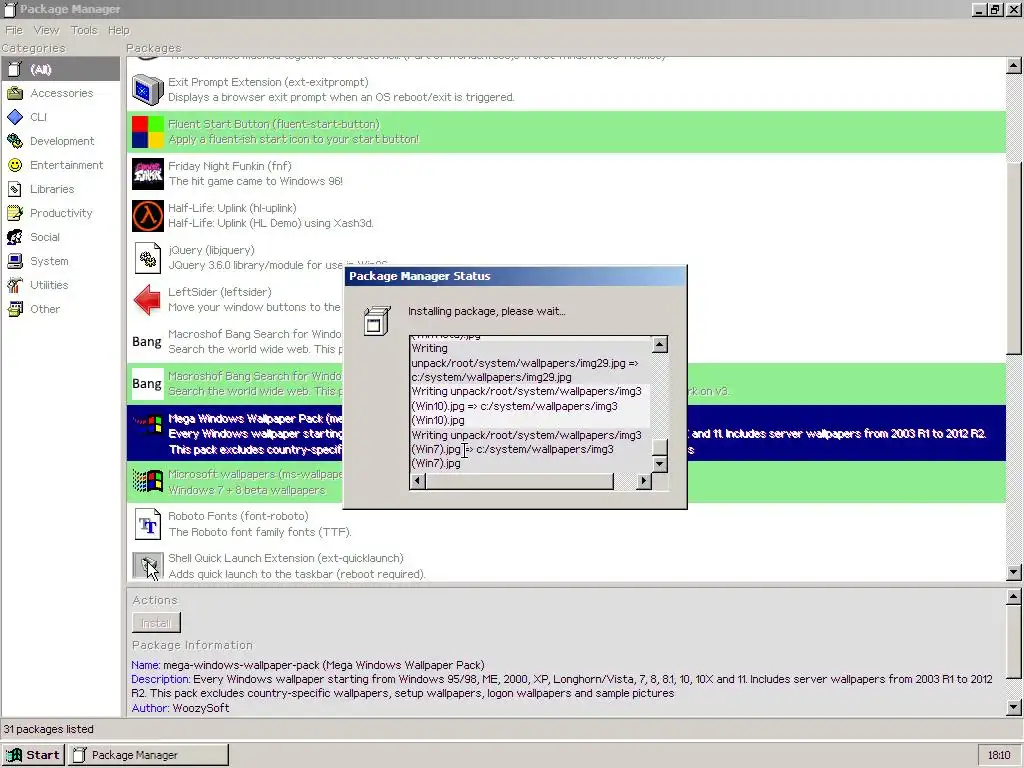Click Package Manager taskbar button
Viewport: 1024px width, 768px height.
coord(150,755)
